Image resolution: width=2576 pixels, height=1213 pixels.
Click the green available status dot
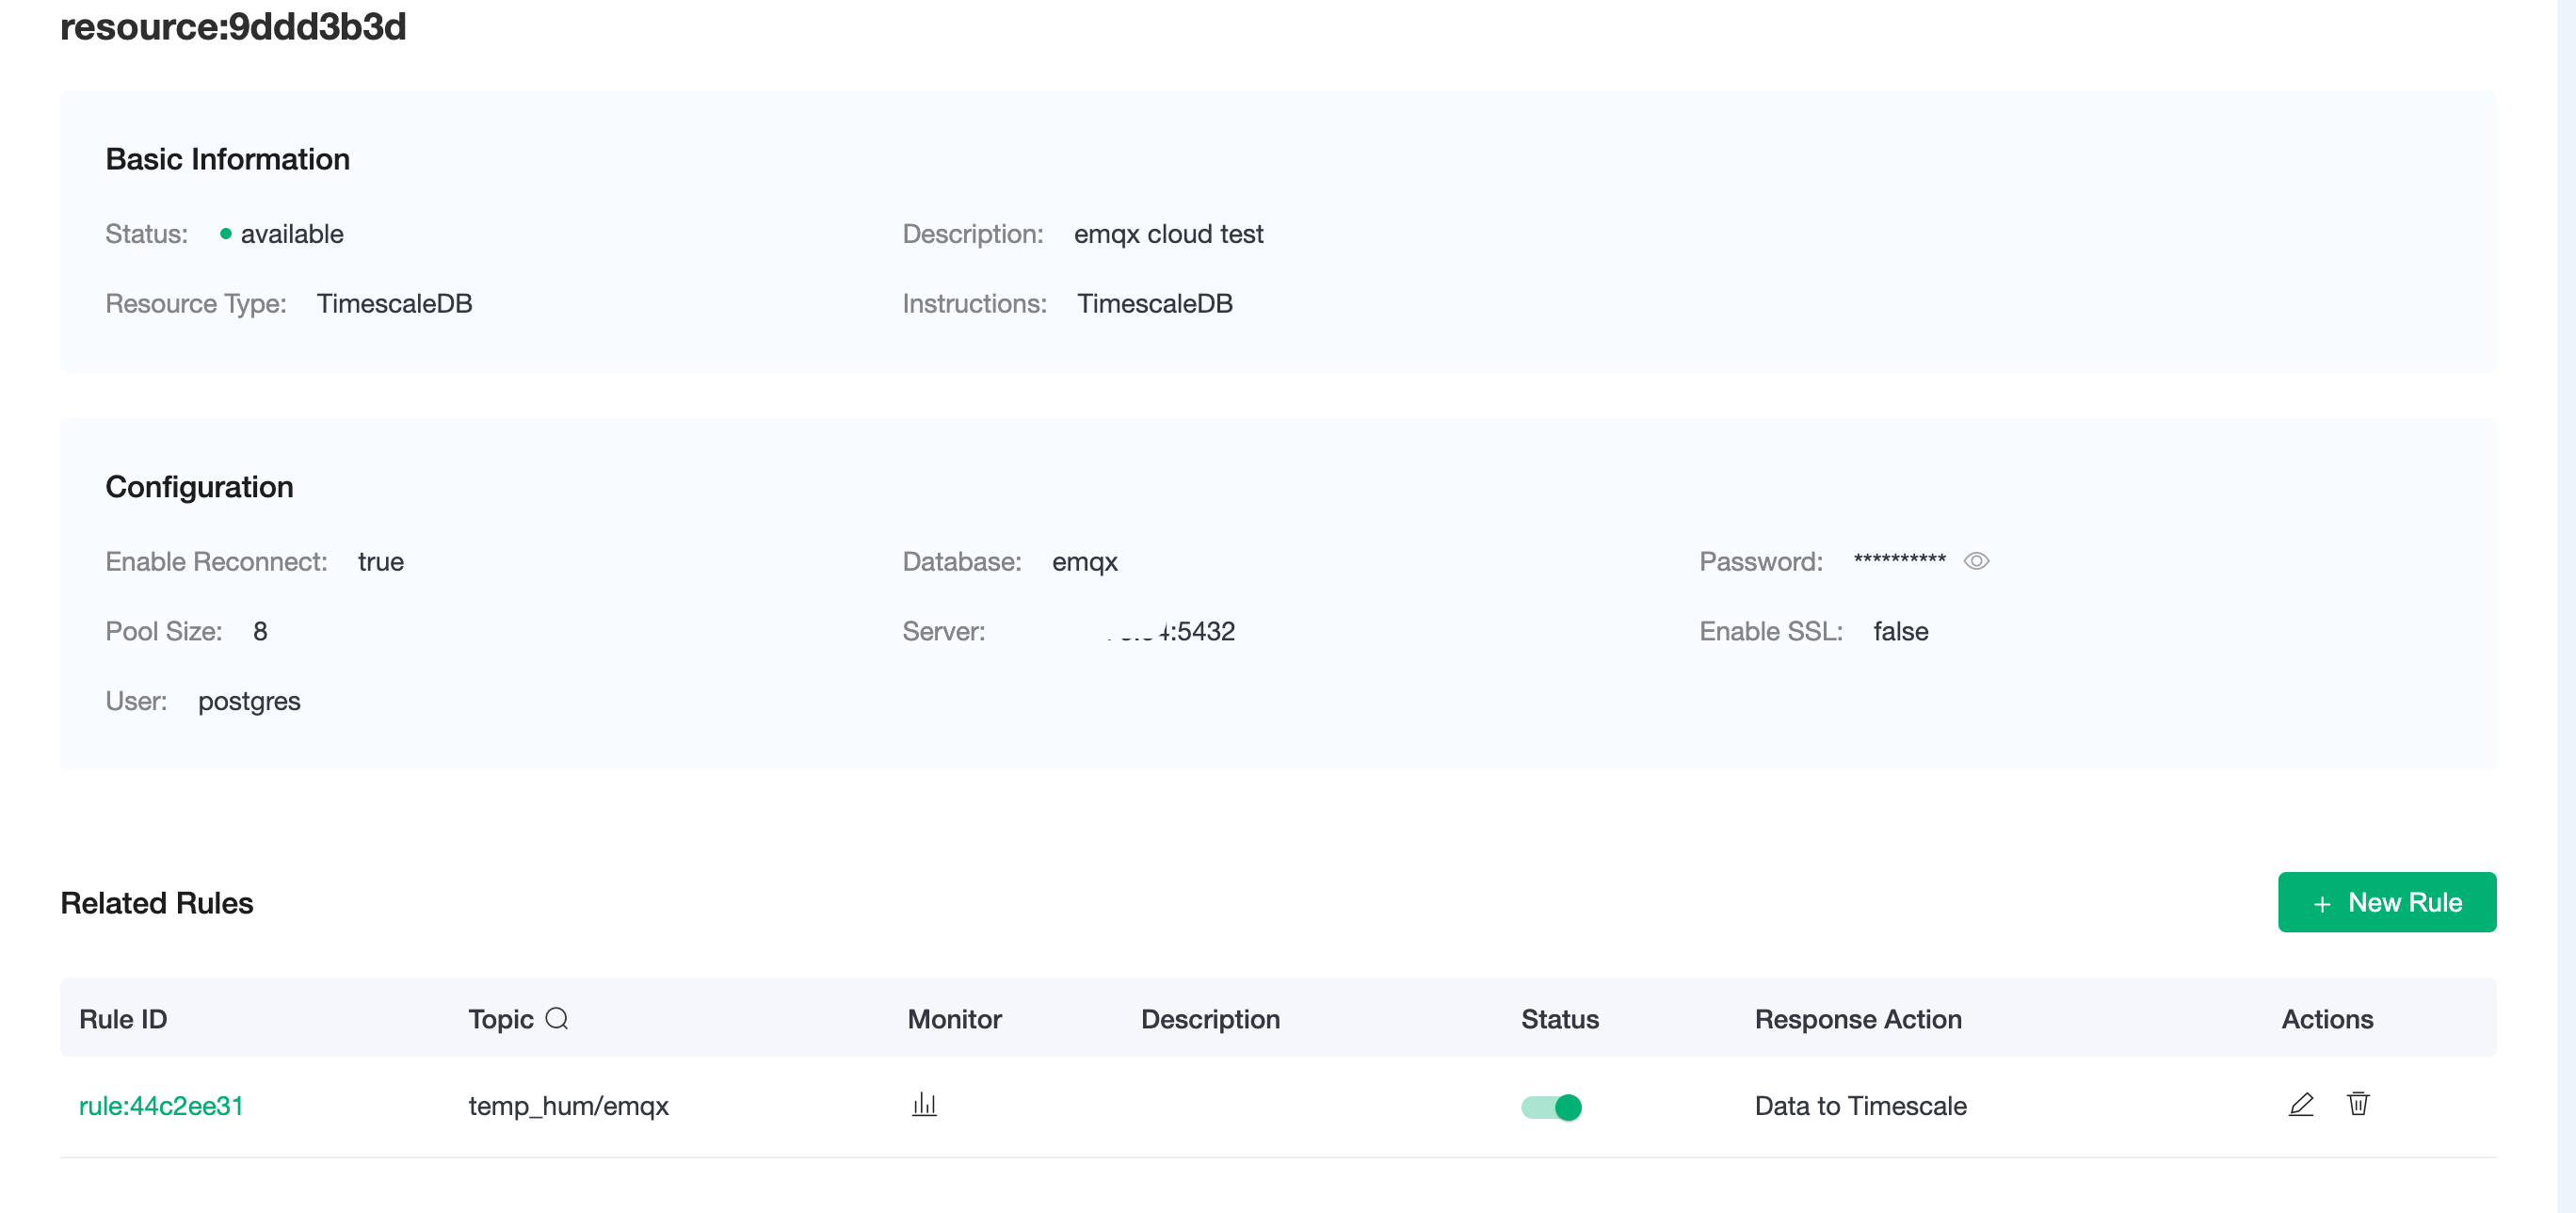(226, 234)
